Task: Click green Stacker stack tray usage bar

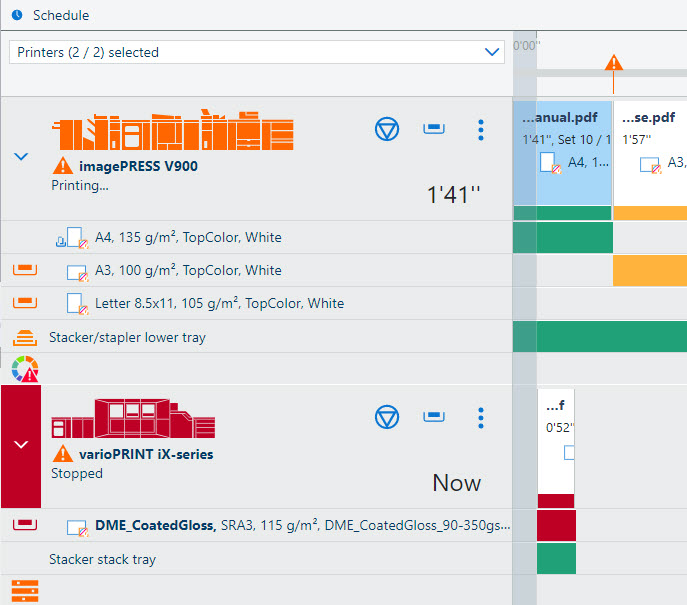Action: click(x=556, y=559)
